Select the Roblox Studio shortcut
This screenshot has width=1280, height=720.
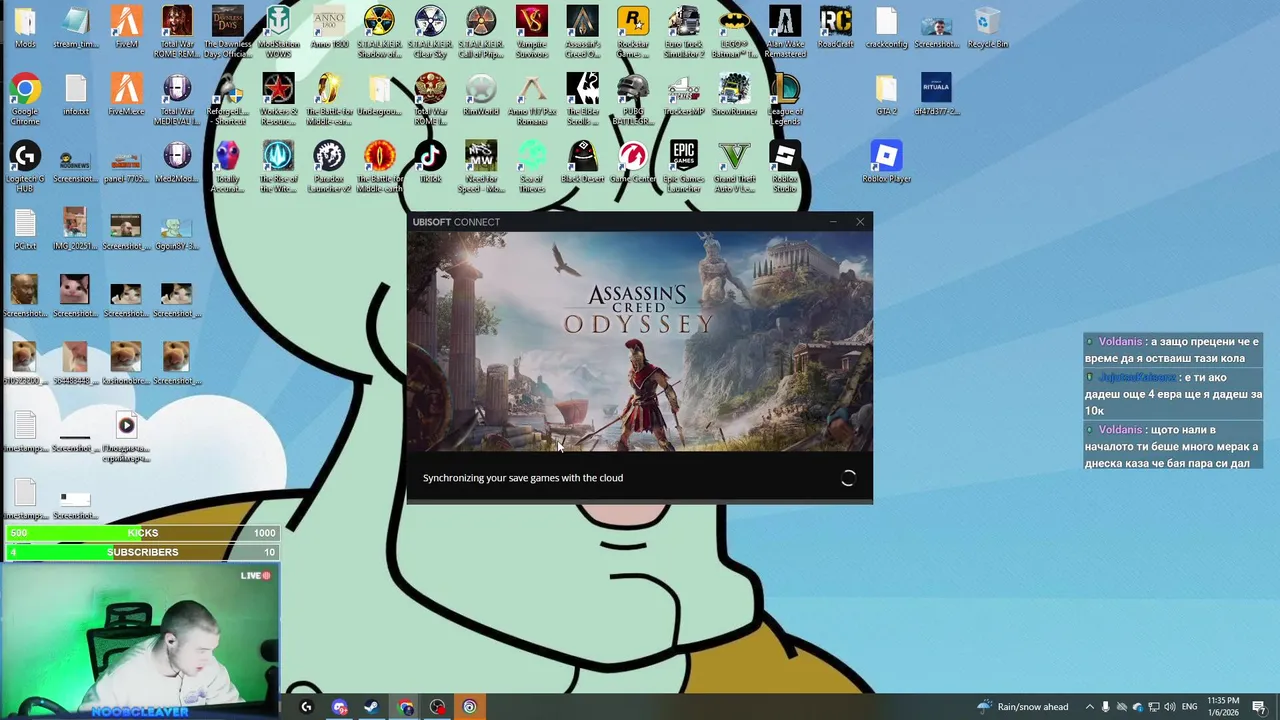click(x=785, y=167)
